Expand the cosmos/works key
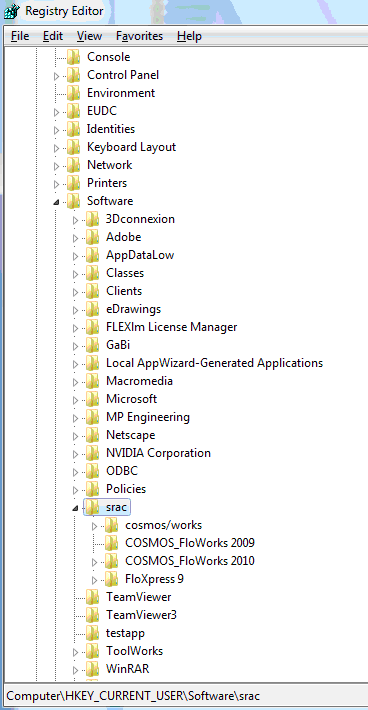The image size is (368, 710). click(95, 526)
